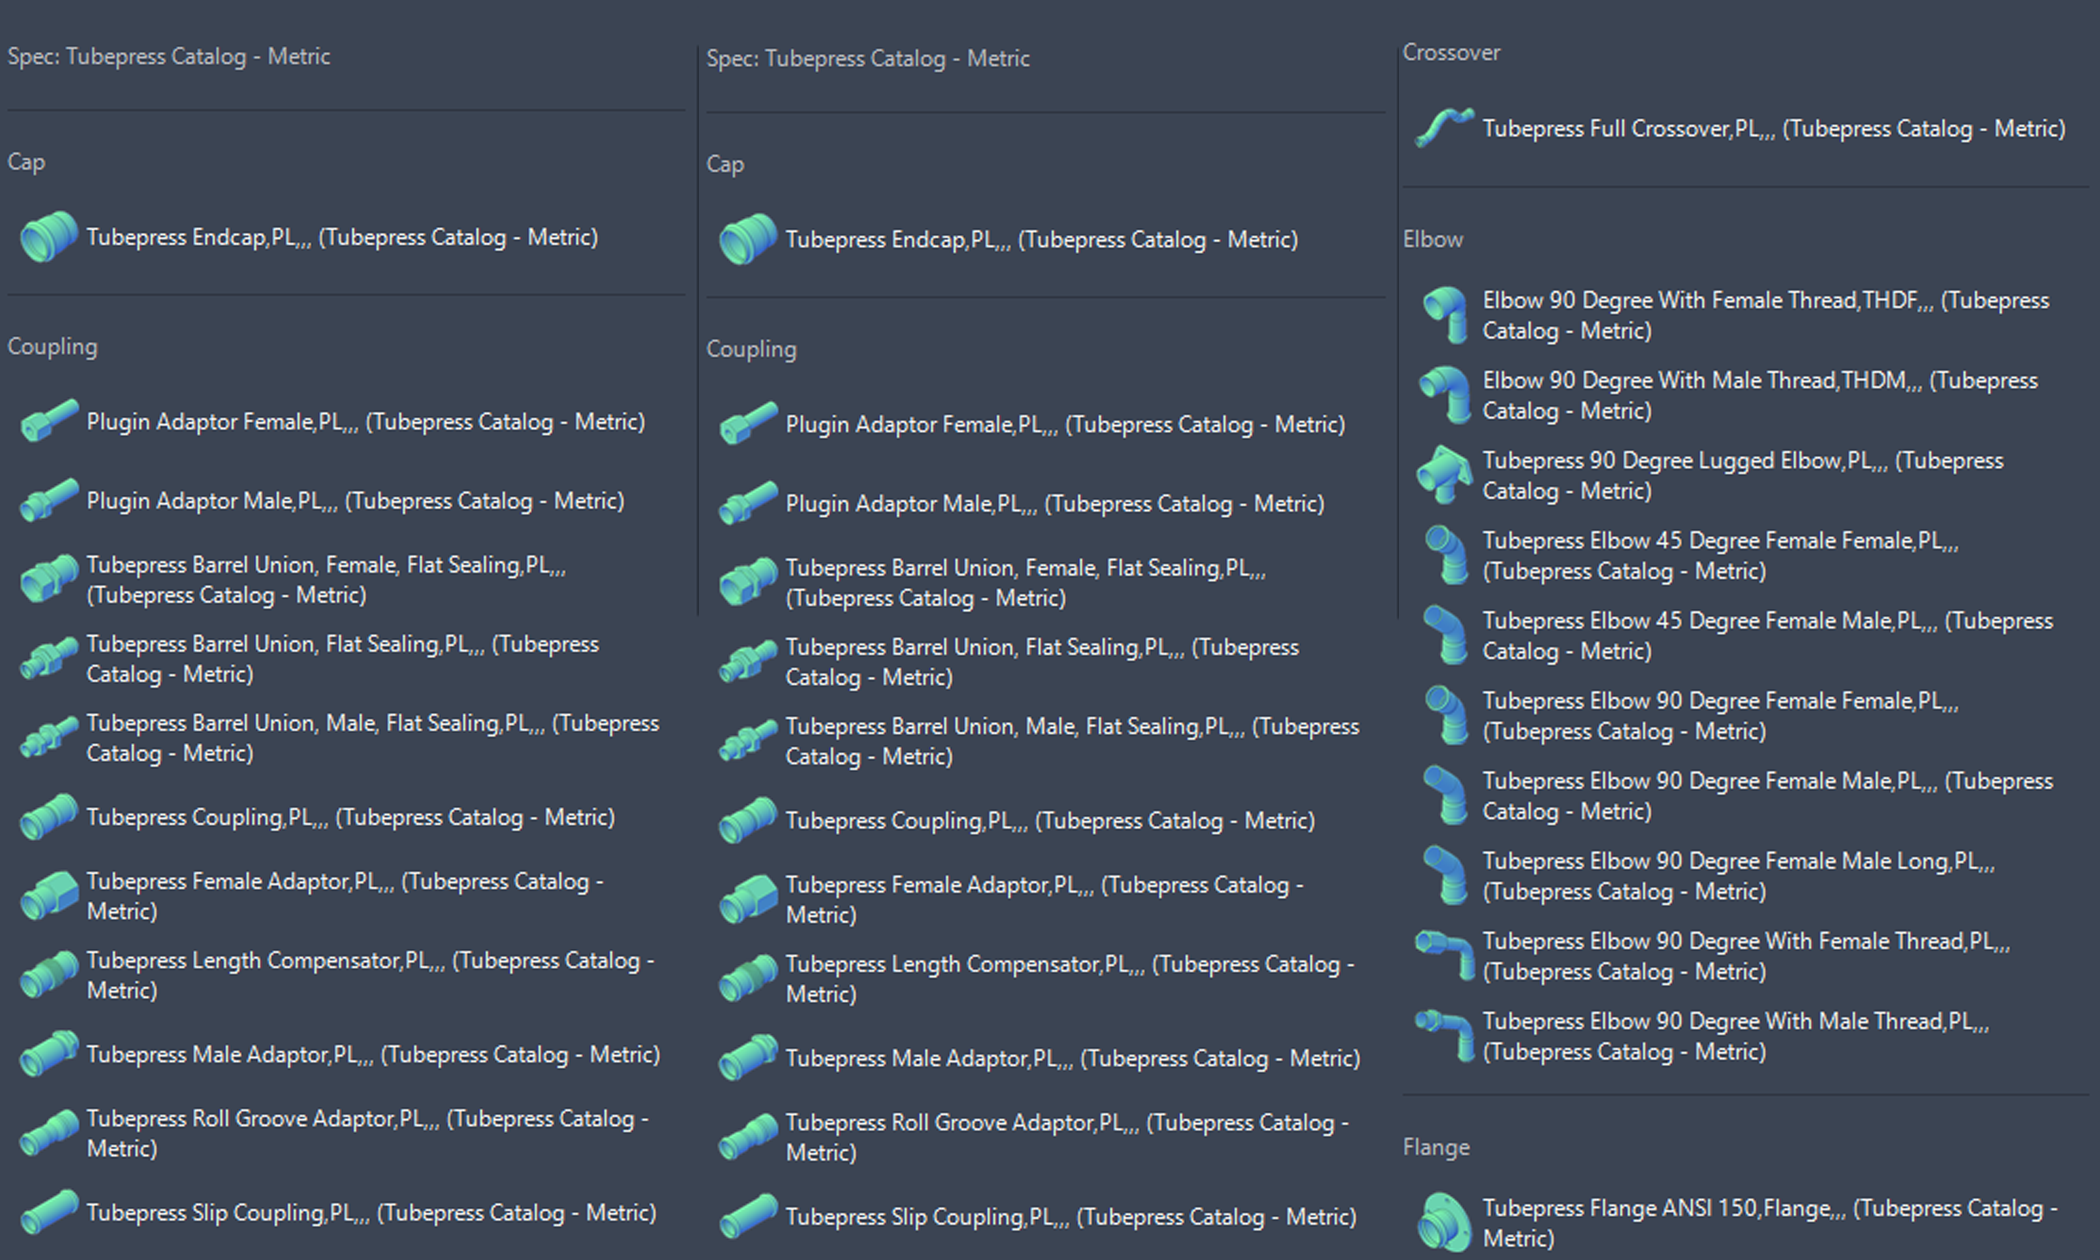Select Tubepress Coupling entry in middle column
Image resolution: width=2100 pixels, height=1260 pixels.
pyautogui.click(x=1049, y=821)
